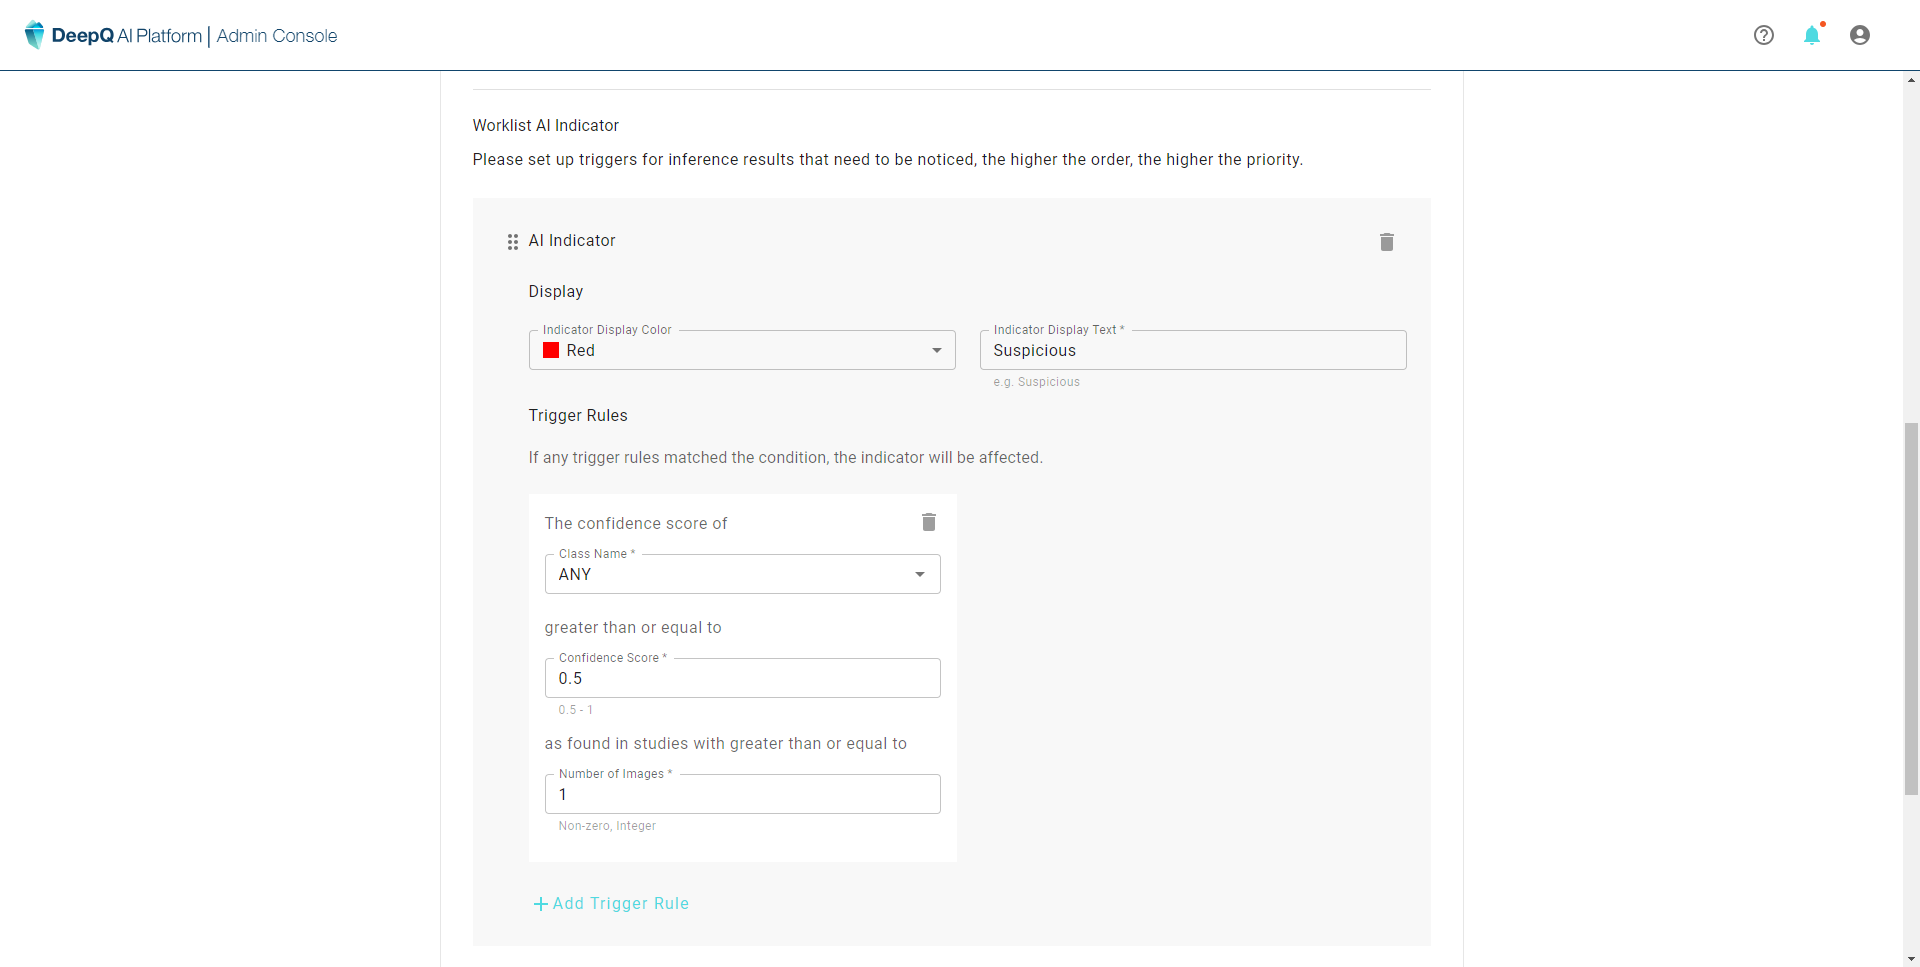This screenshot has height=967, width=1920.
Task: Open the help question mark icon
Action: pyautogui.click(x=1763, y=35)
